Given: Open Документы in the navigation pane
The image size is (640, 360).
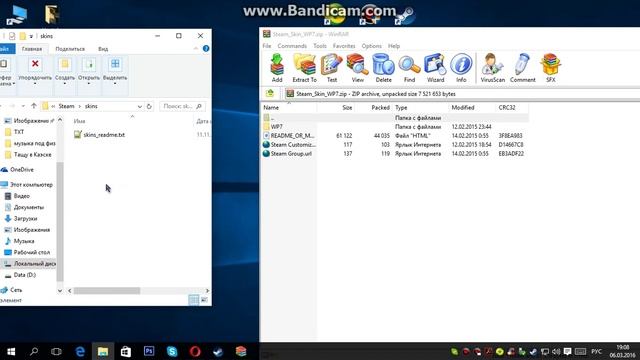Looking at the screenshot, I should click(x=24, y=207).
